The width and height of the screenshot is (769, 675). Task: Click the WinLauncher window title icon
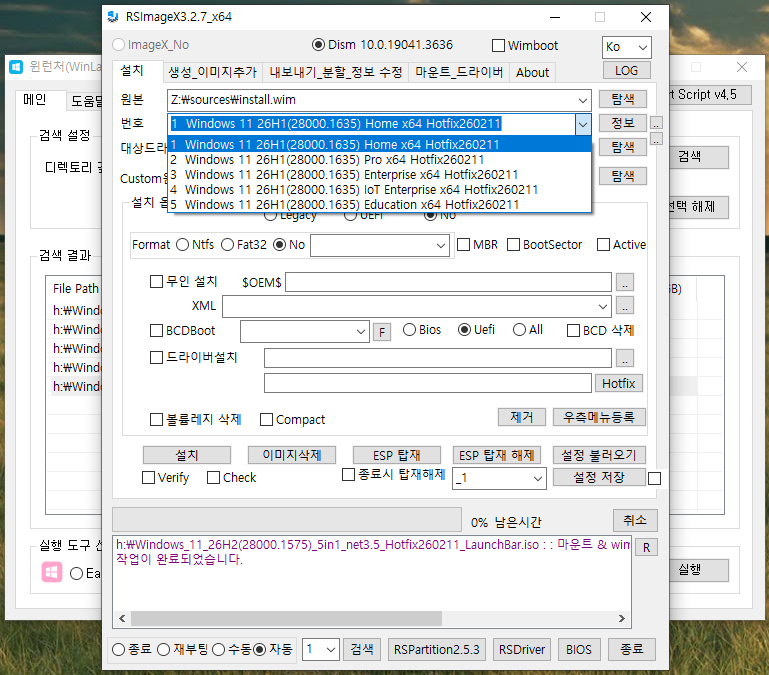(16, 67)
